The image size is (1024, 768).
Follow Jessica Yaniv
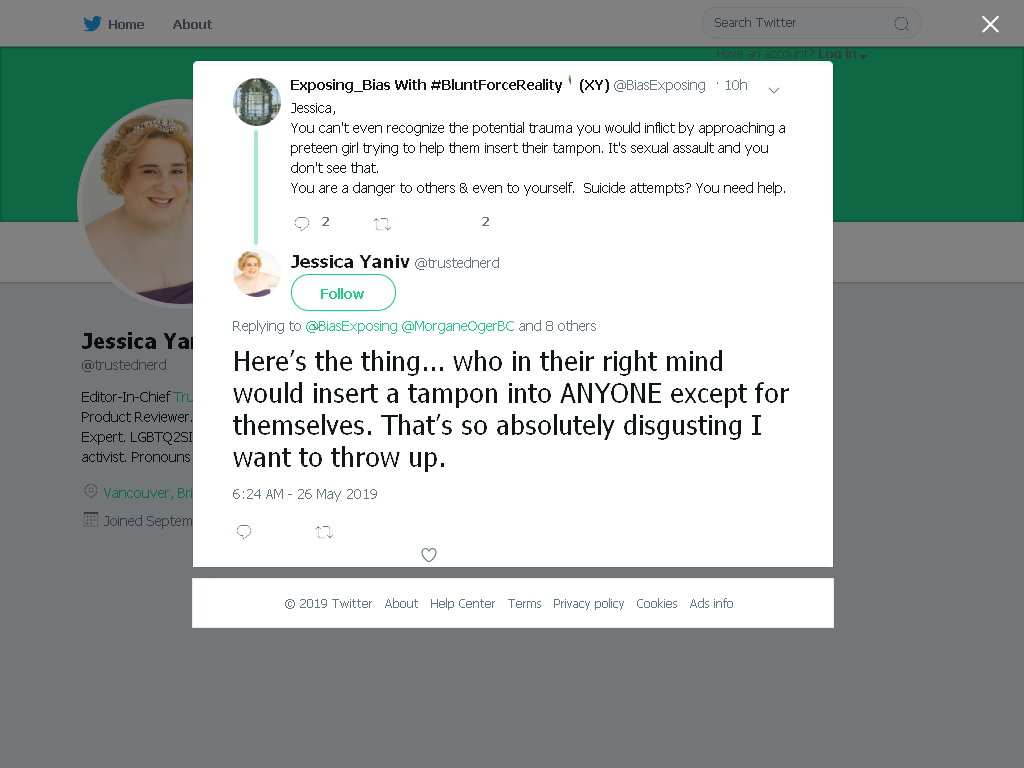343,293
